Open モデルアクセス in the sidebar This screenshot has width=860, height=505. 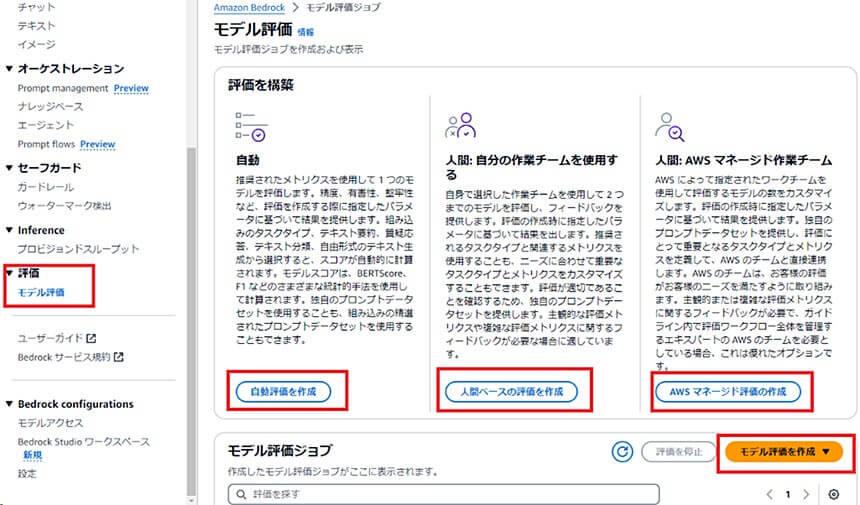[50, 423]
